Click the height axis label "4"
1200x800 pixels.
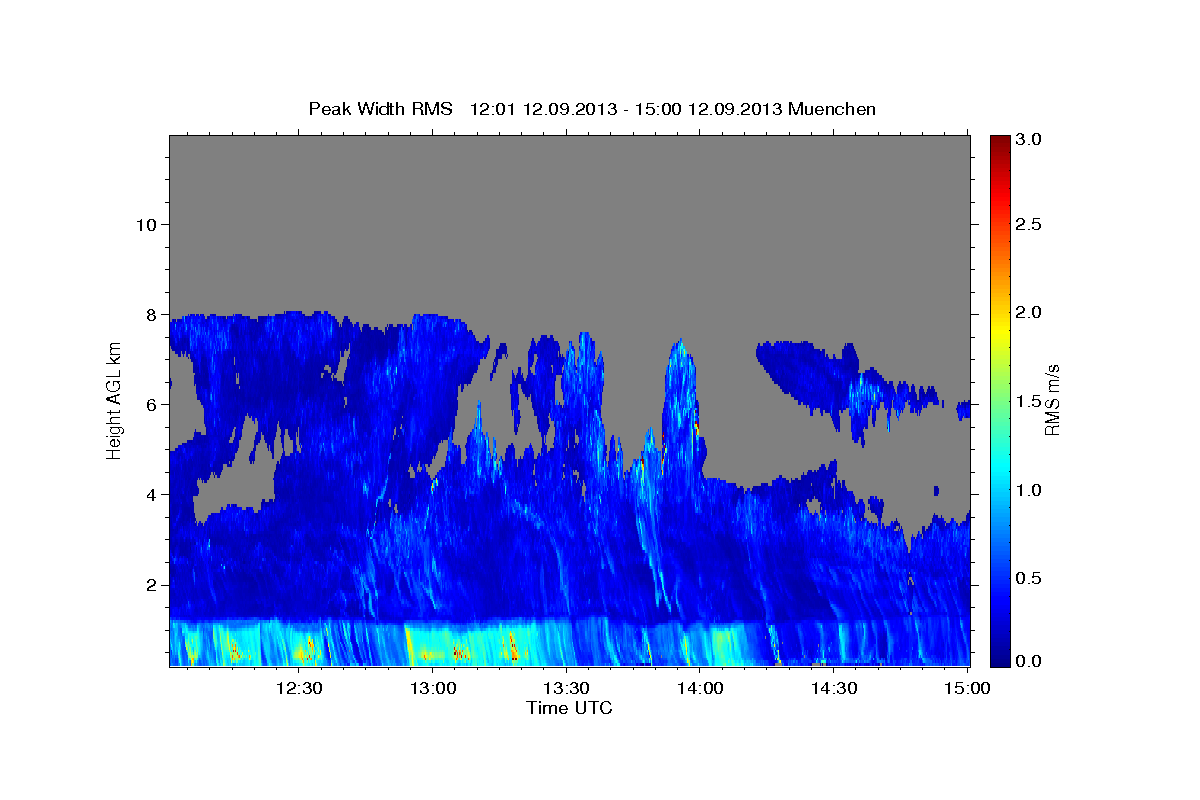pos(151,494)
